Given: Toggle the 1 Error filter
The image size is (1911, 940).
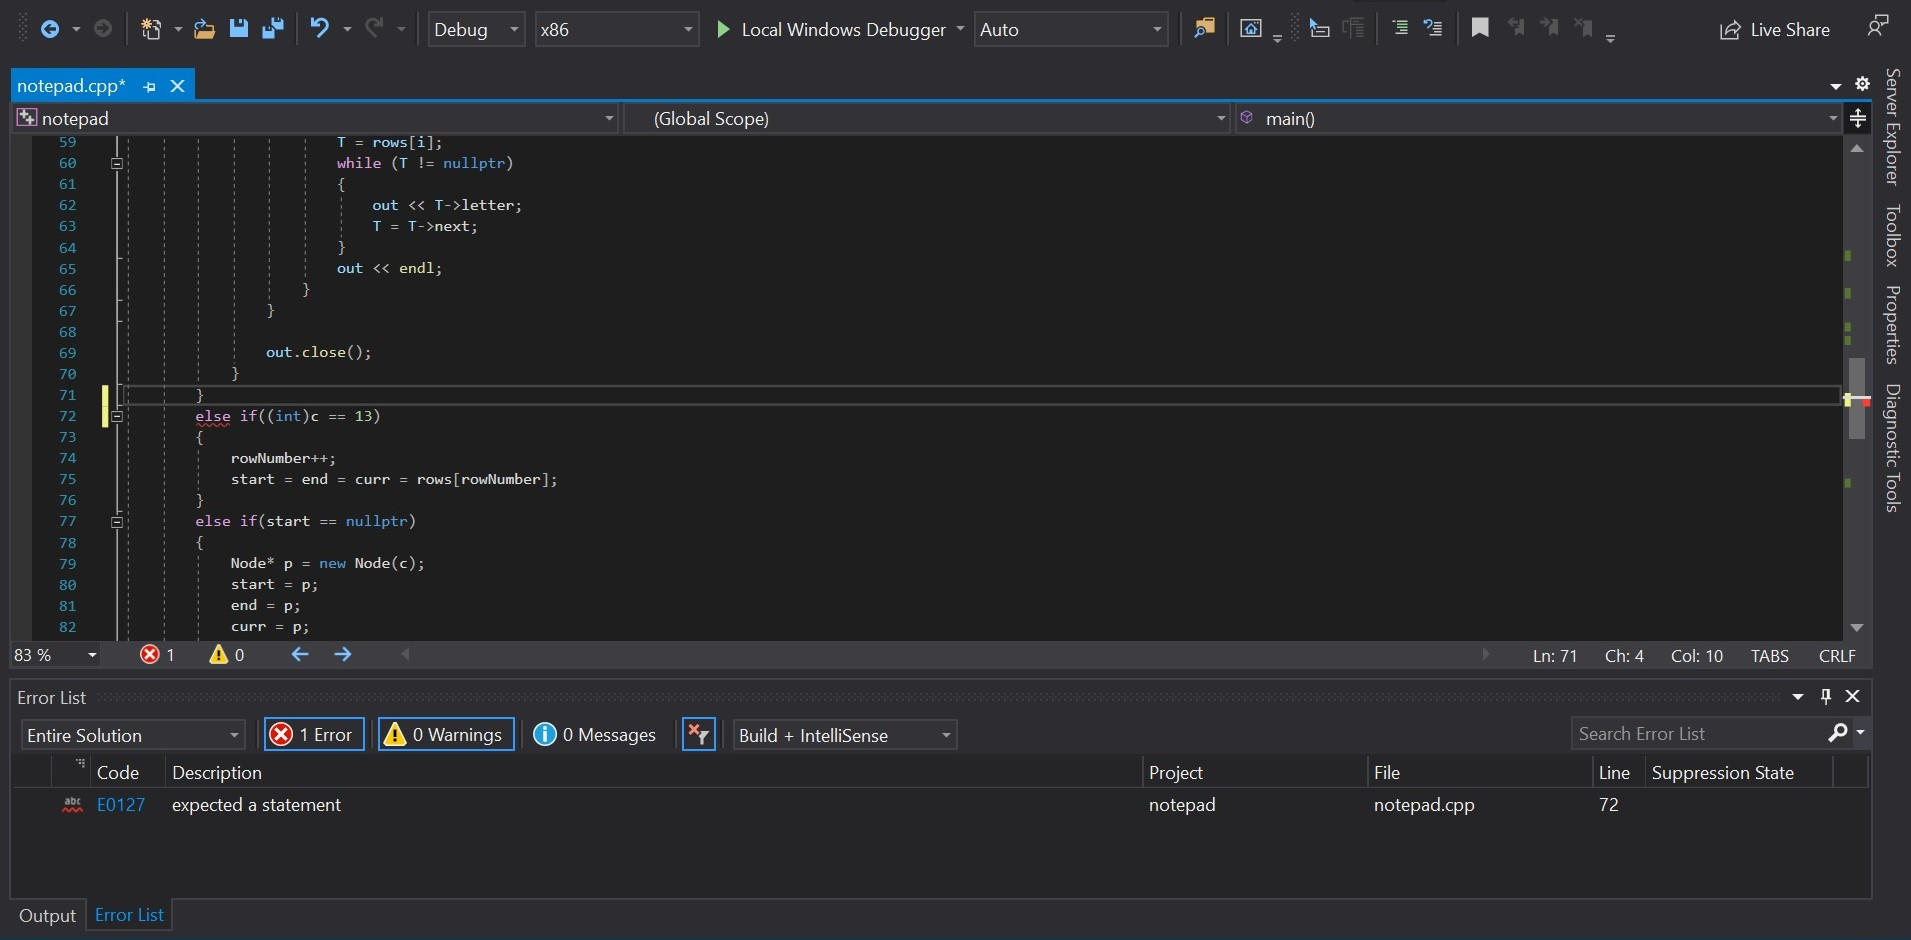Looking at the screenshot, I should coord(313,735).
